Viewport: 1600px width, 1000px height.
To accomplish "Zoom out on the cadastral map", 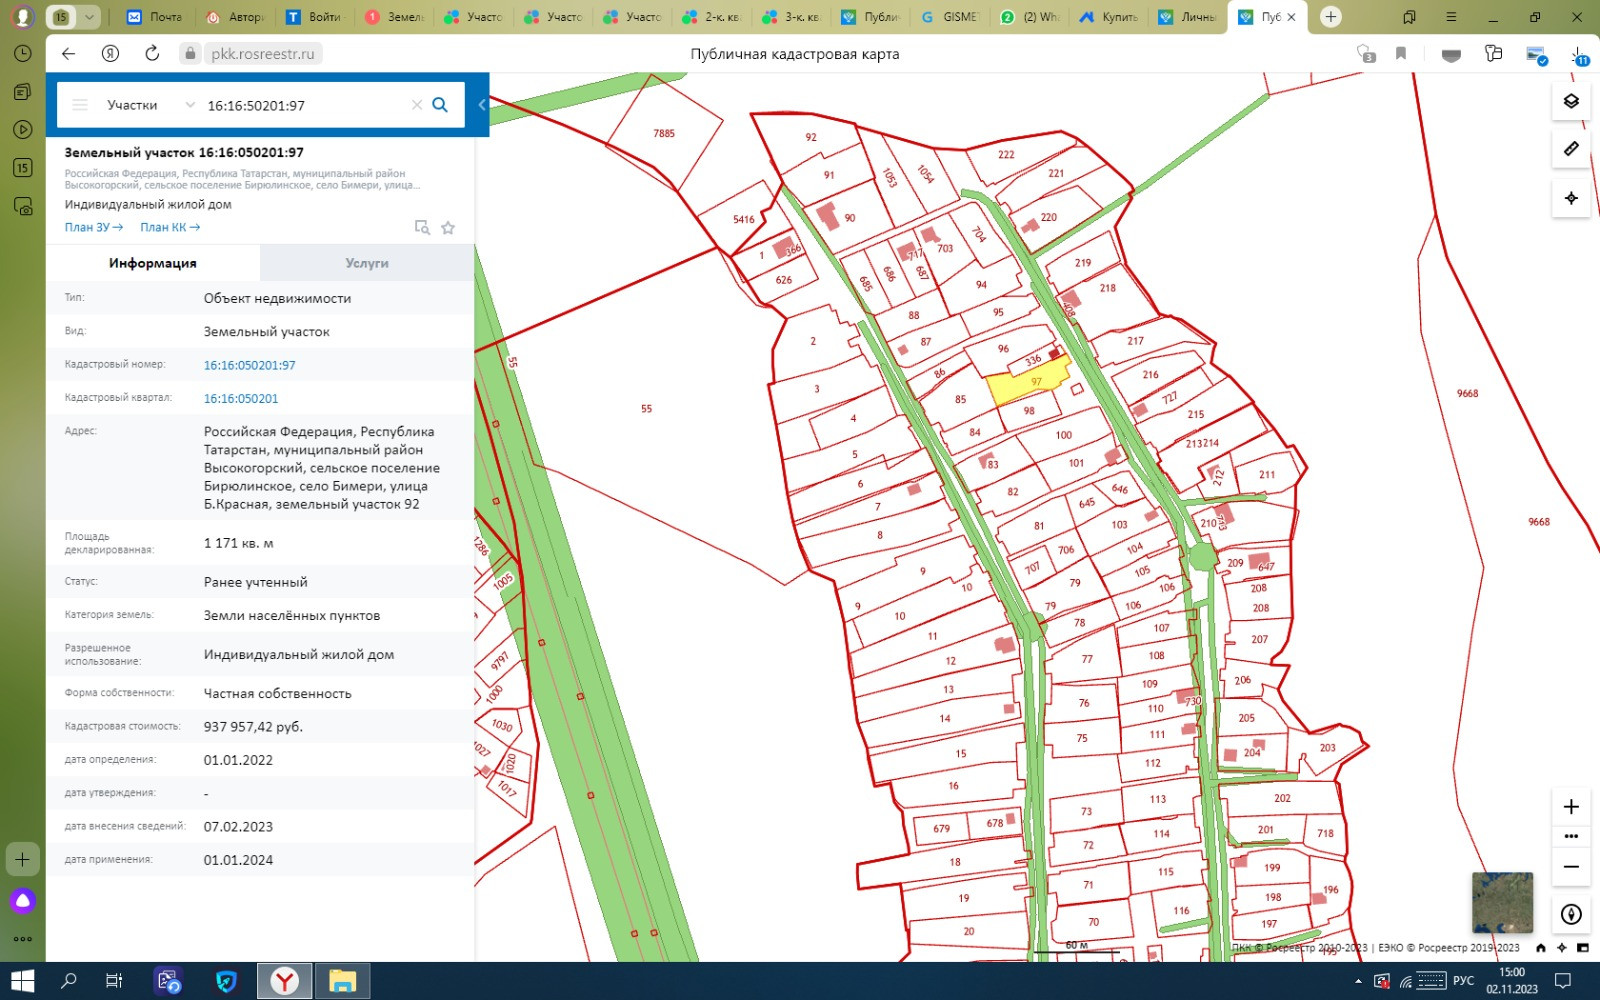I will pos(1571,867).
